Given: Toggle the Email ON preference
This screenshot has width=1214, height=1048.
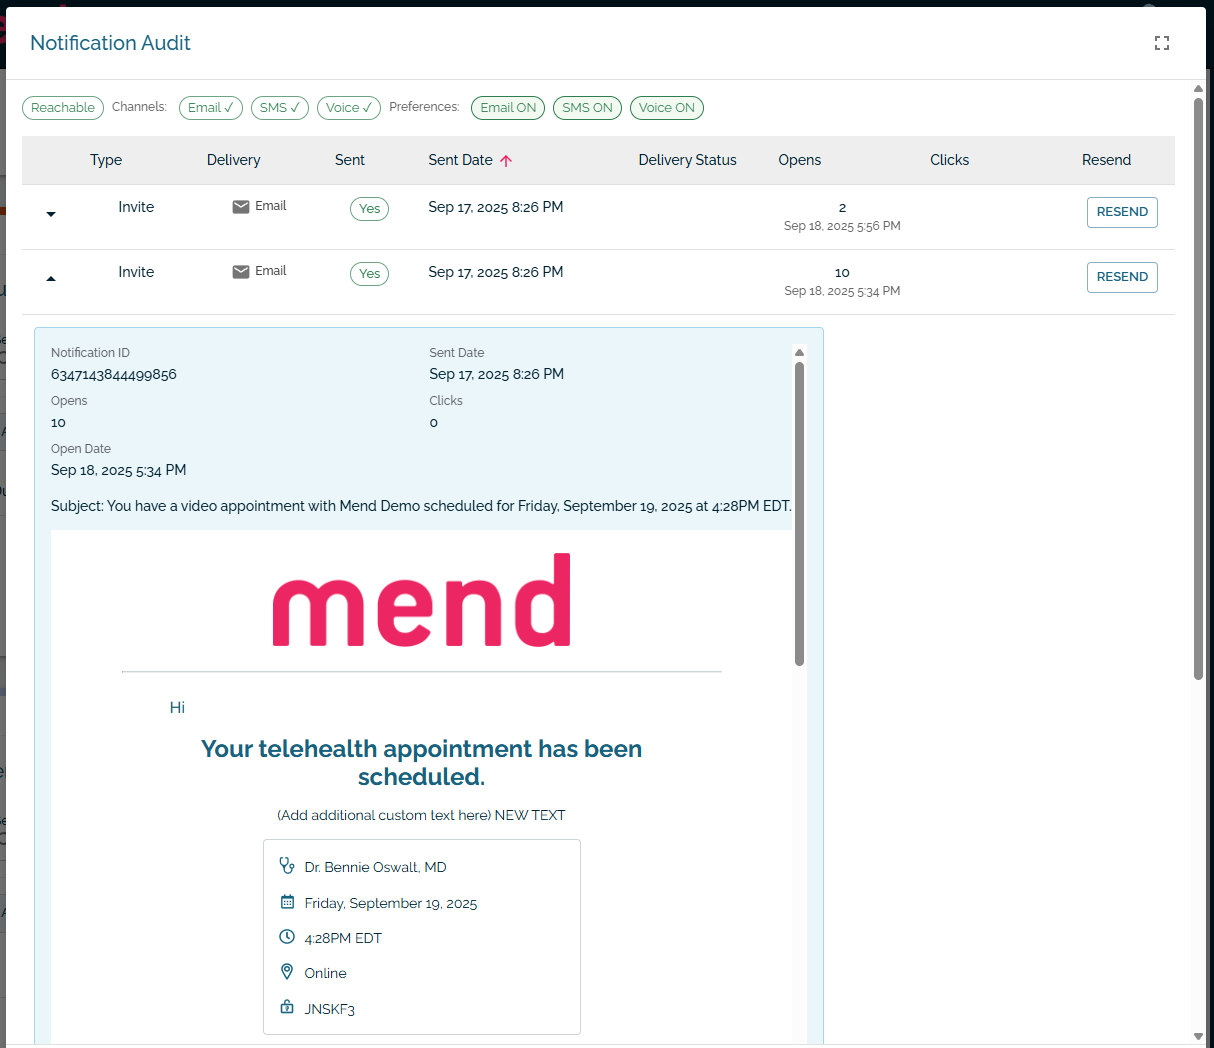Looking at the screenshot, I should (x=508, y=108).
